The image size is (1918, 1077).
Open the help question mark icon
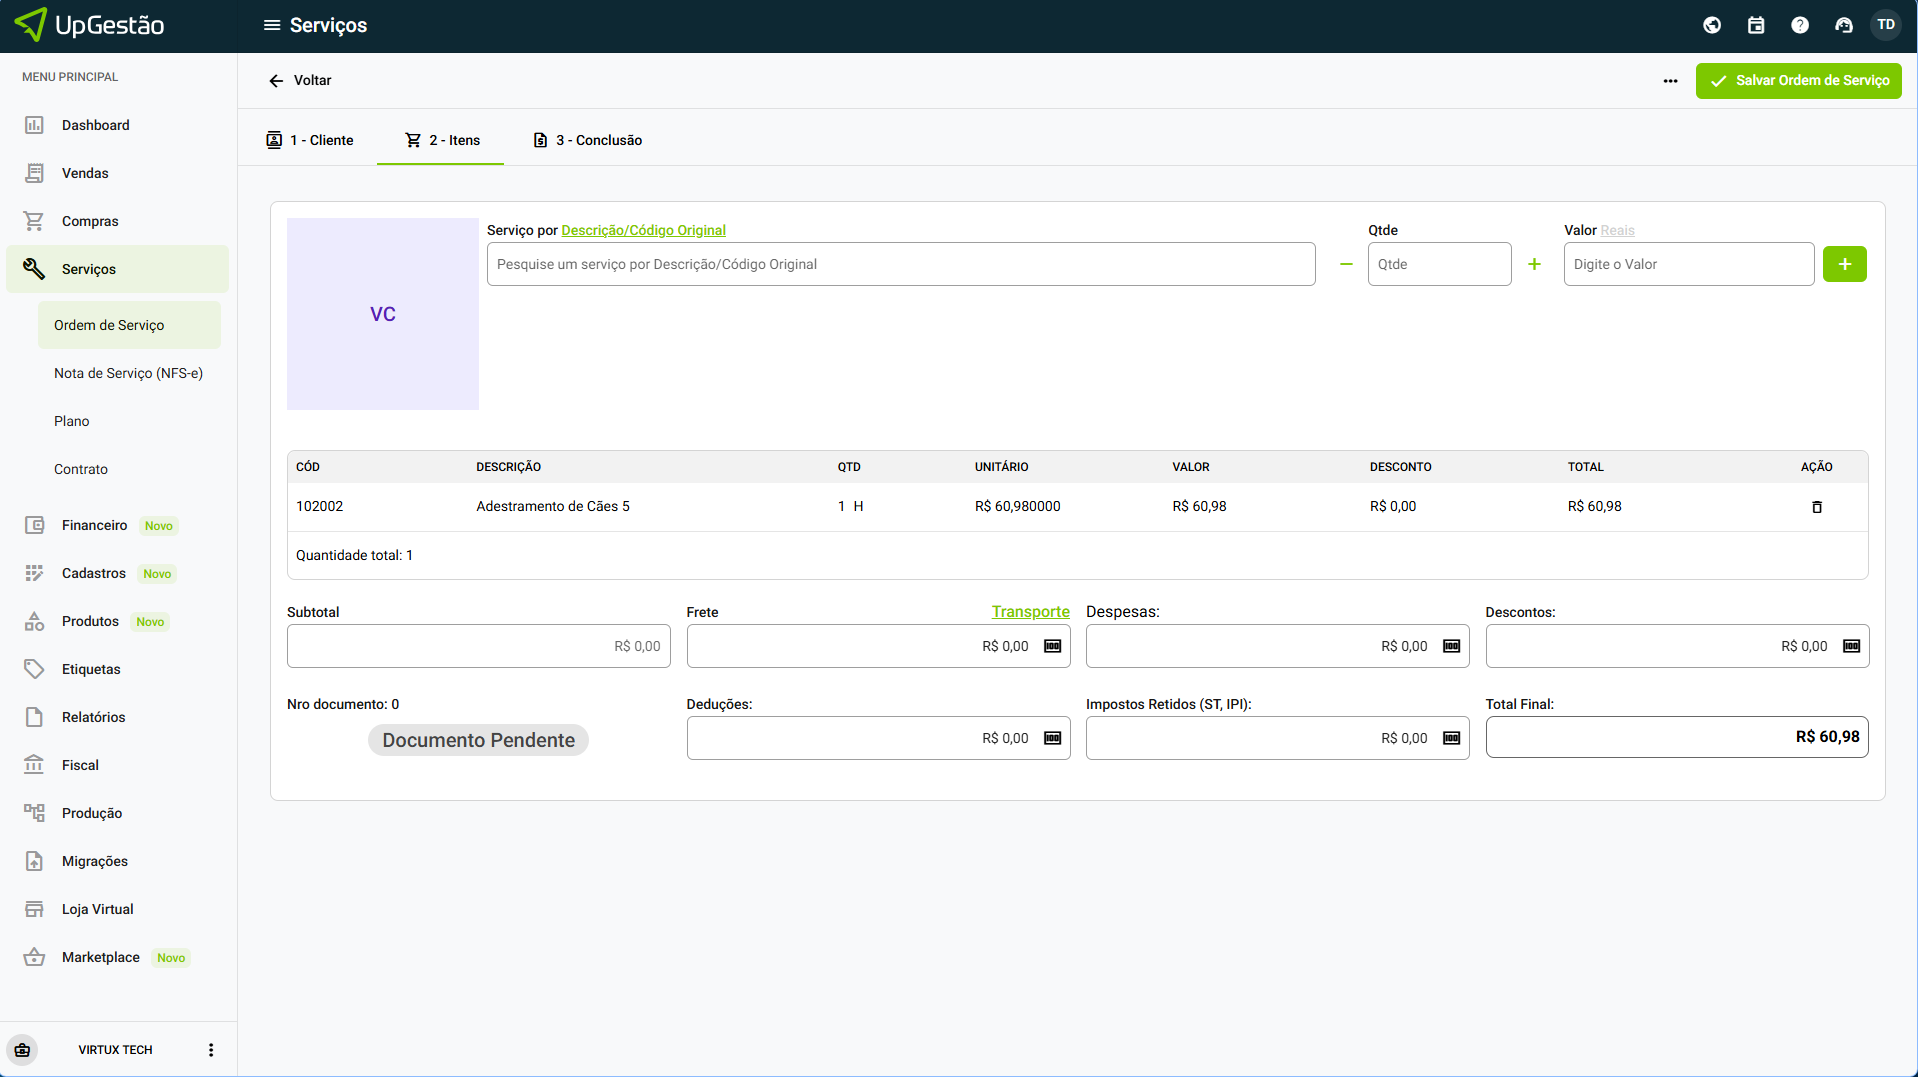pyautogui.click(x=1799, y=25)
